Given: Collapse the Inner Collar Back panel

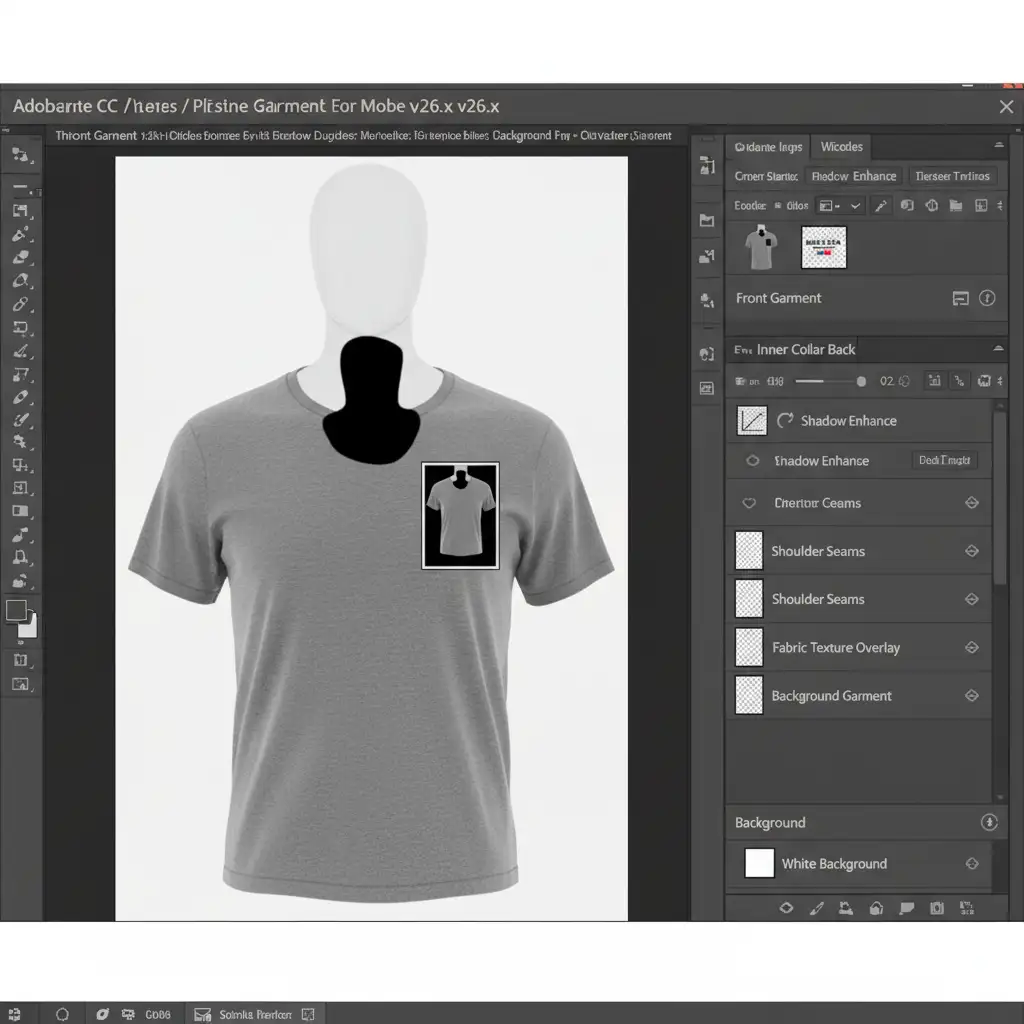Looking at the screenshot, I should click(997, 349).
